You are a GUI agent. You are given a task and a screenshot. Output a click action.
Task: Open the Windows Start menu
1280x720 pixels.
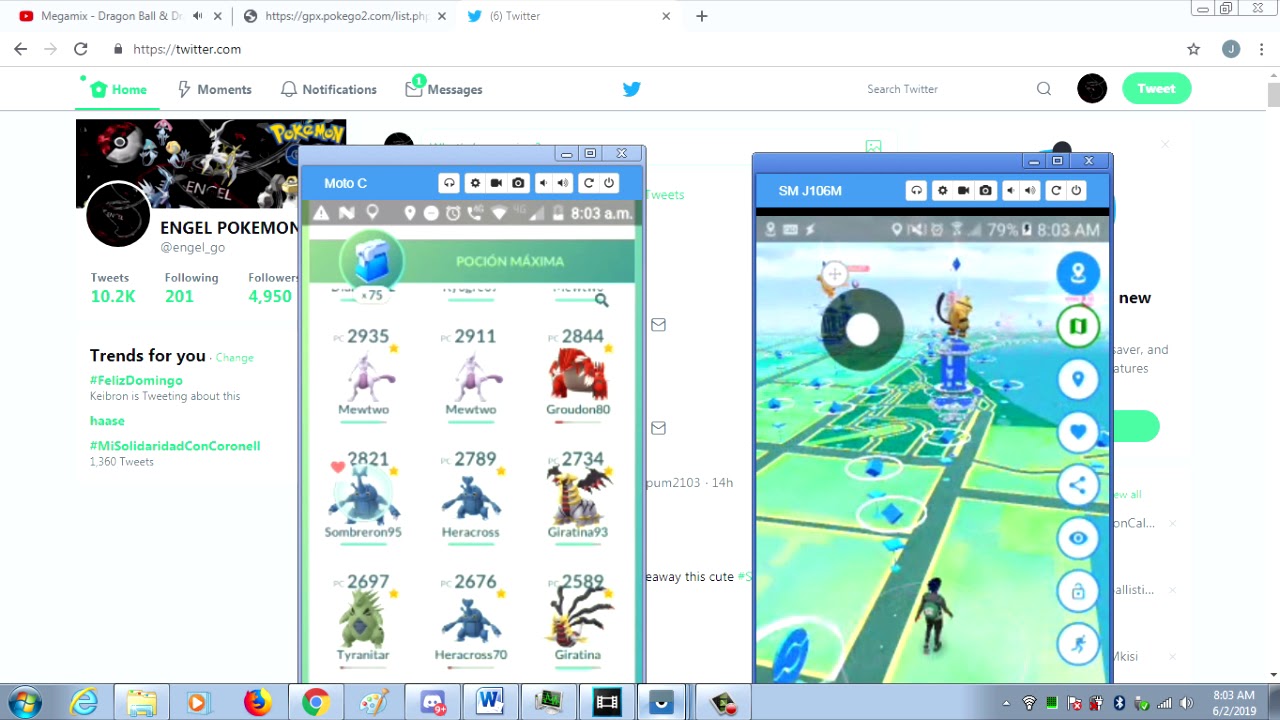[24, 702]
